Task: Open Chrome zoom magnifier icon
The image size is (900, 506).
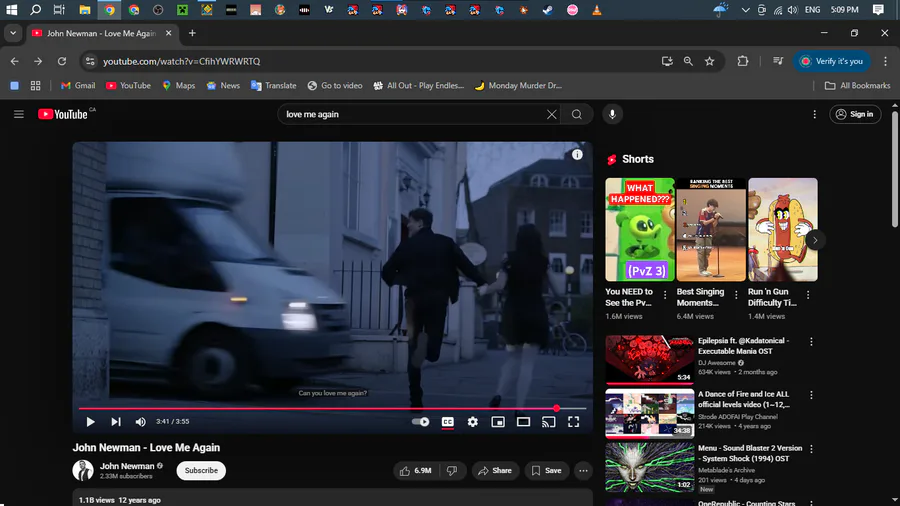Action: [688, 61]
